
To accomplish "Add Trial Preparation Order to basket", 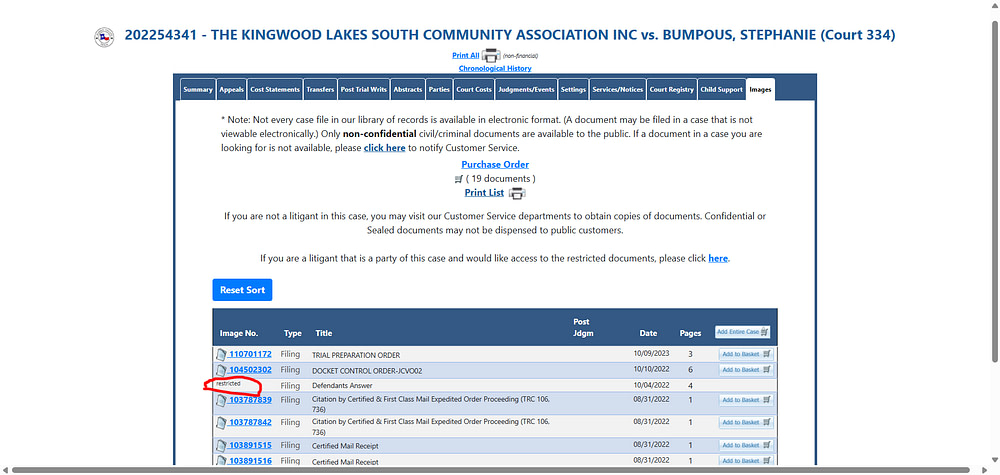I will click(746, 354).
